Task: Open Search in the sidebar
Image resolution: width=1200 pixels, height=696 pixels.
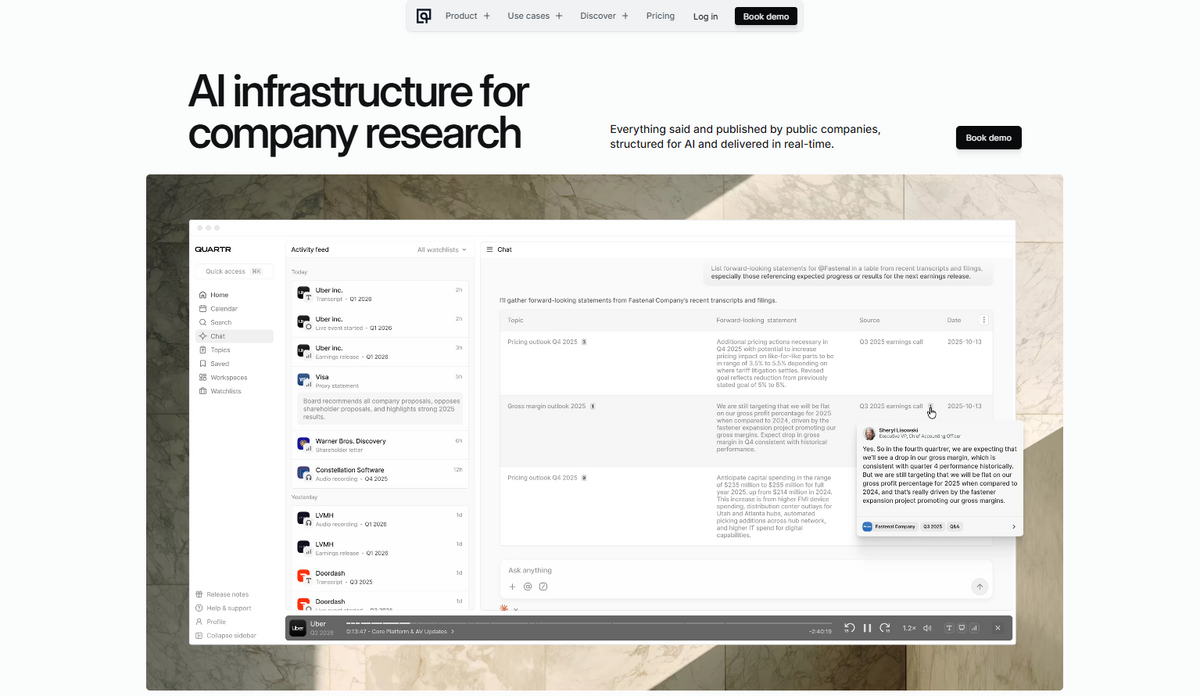Action: coord(233,323)
